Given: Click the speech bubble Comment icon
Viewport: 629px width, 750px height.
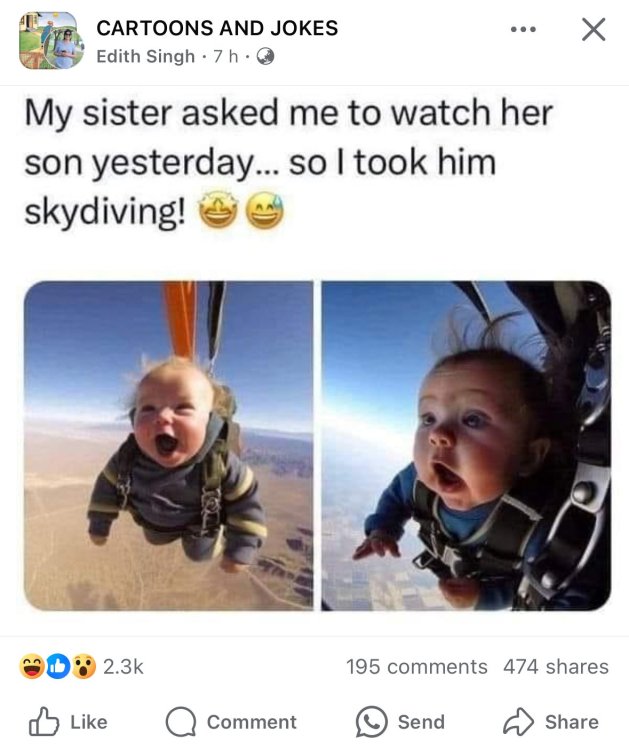Looking at the screenshot, I should 181,722.
